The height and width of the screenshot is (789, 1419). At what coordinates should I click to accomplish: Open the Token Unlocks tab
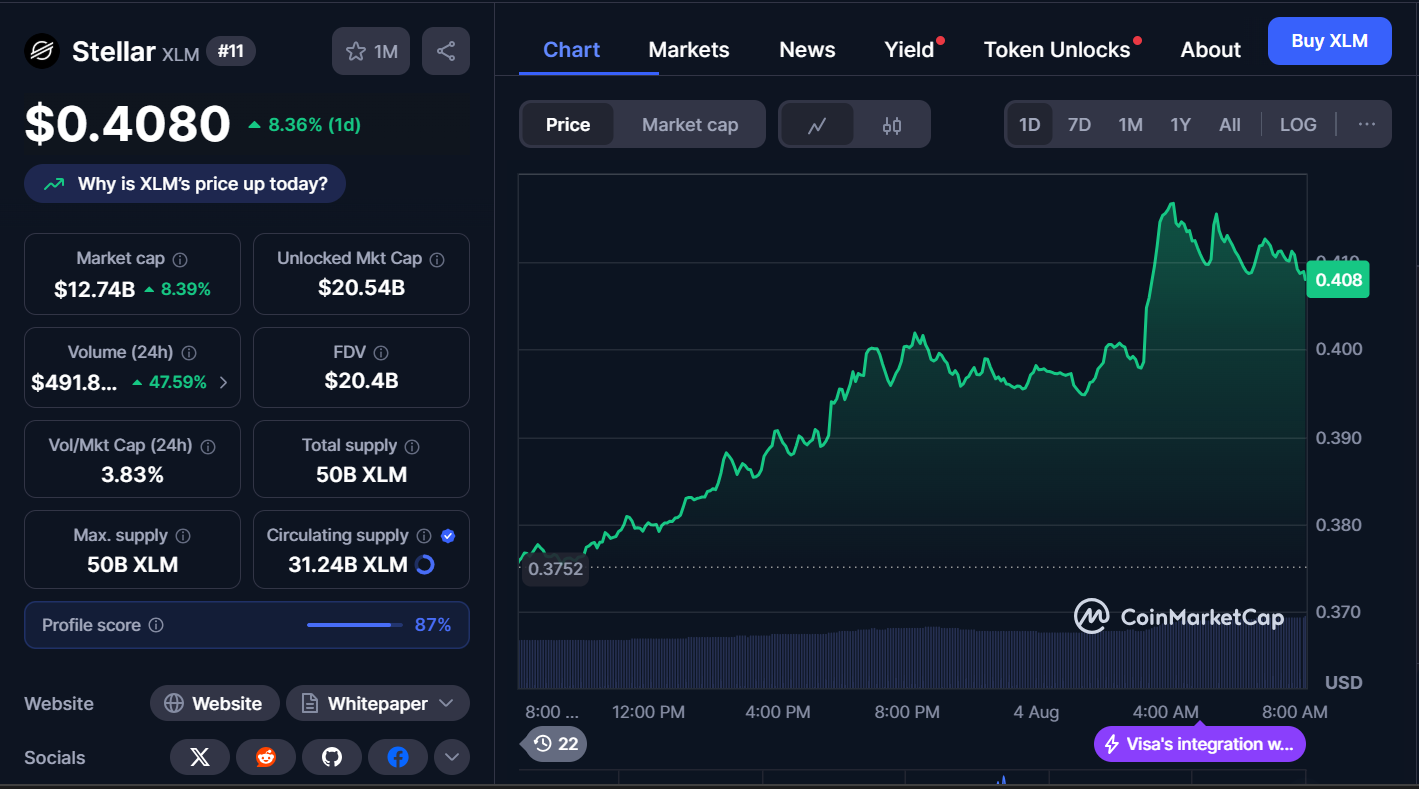(1057, 50)
